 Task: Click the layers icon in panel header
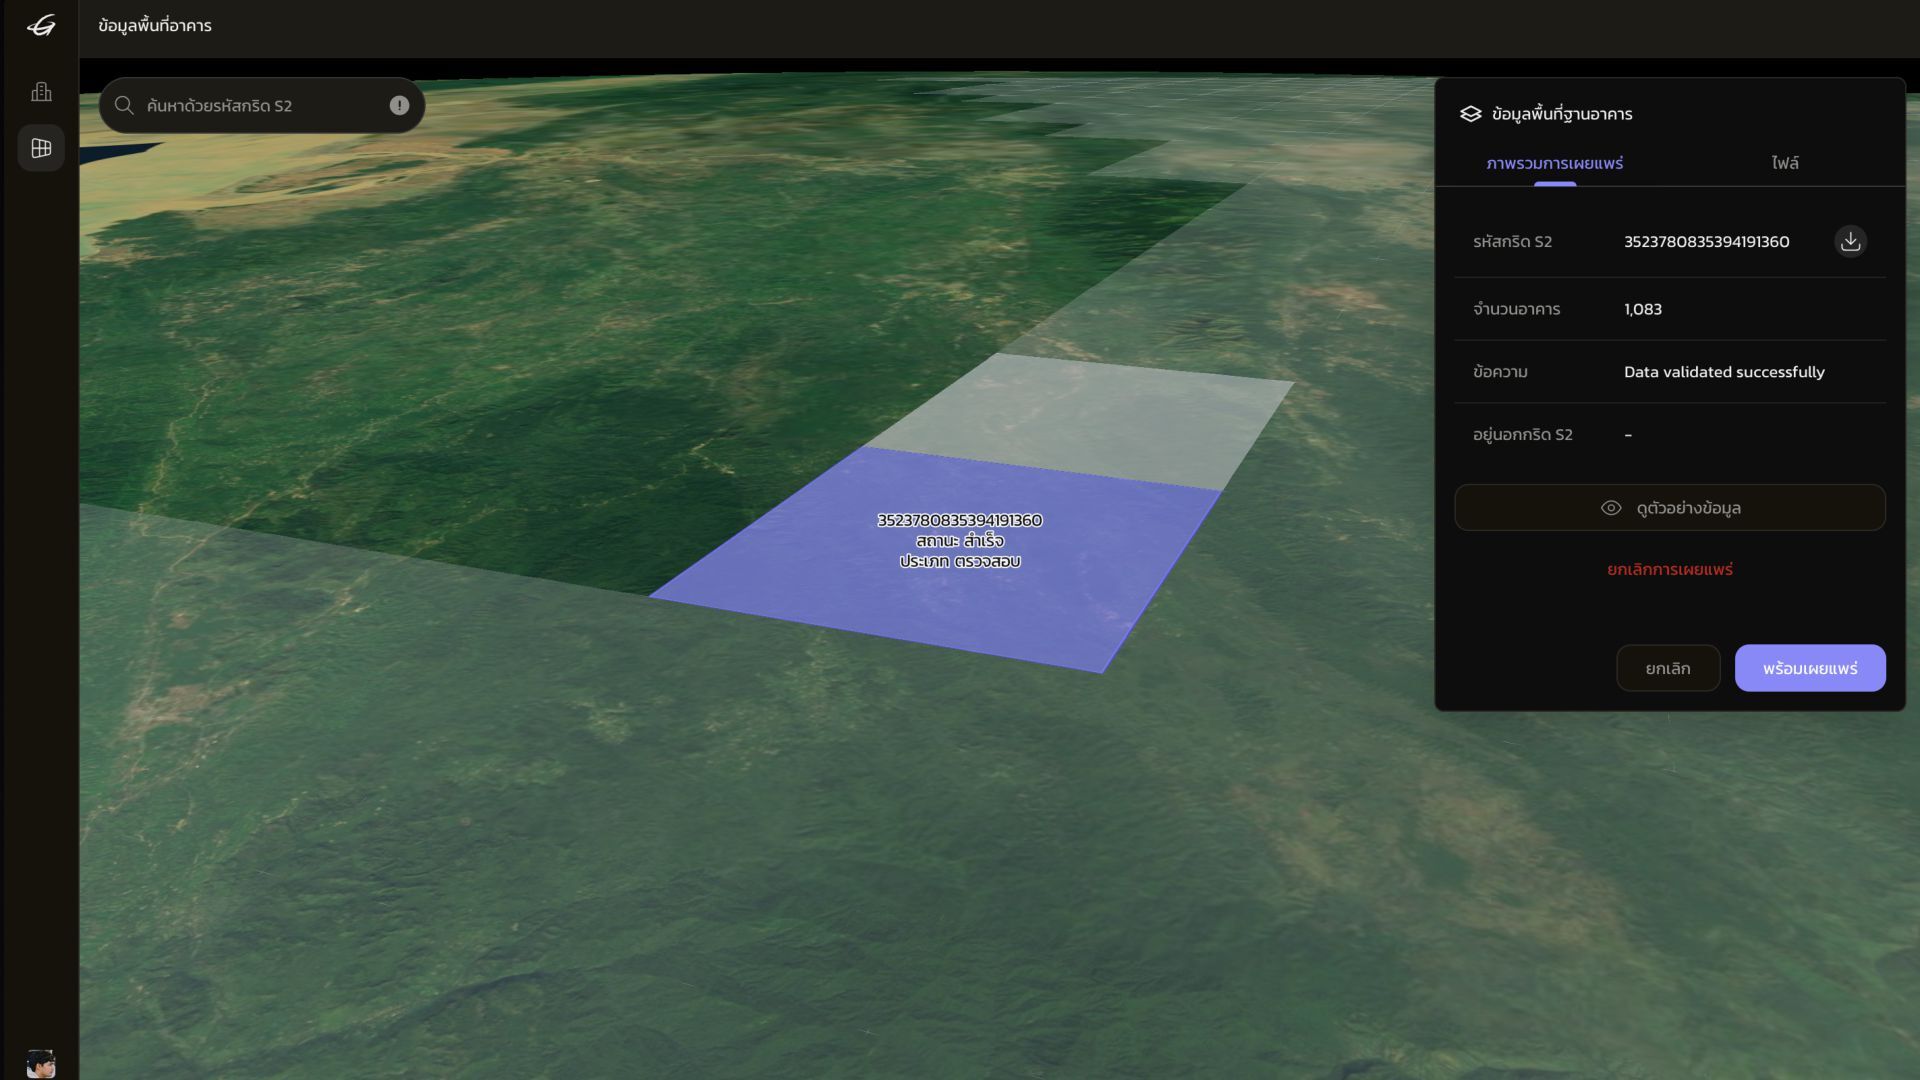click(1470, 114)
